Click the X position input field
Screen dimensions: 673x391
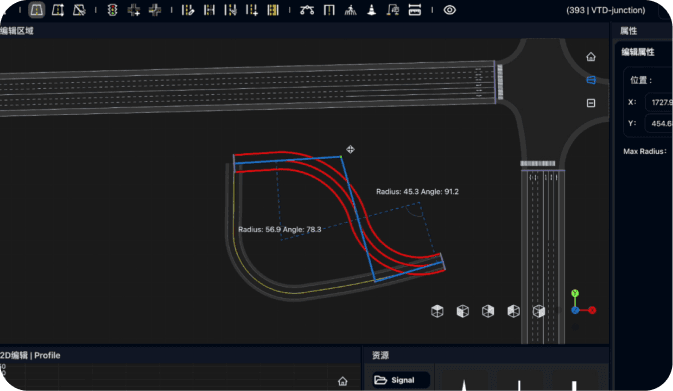(x=659, y=102)
